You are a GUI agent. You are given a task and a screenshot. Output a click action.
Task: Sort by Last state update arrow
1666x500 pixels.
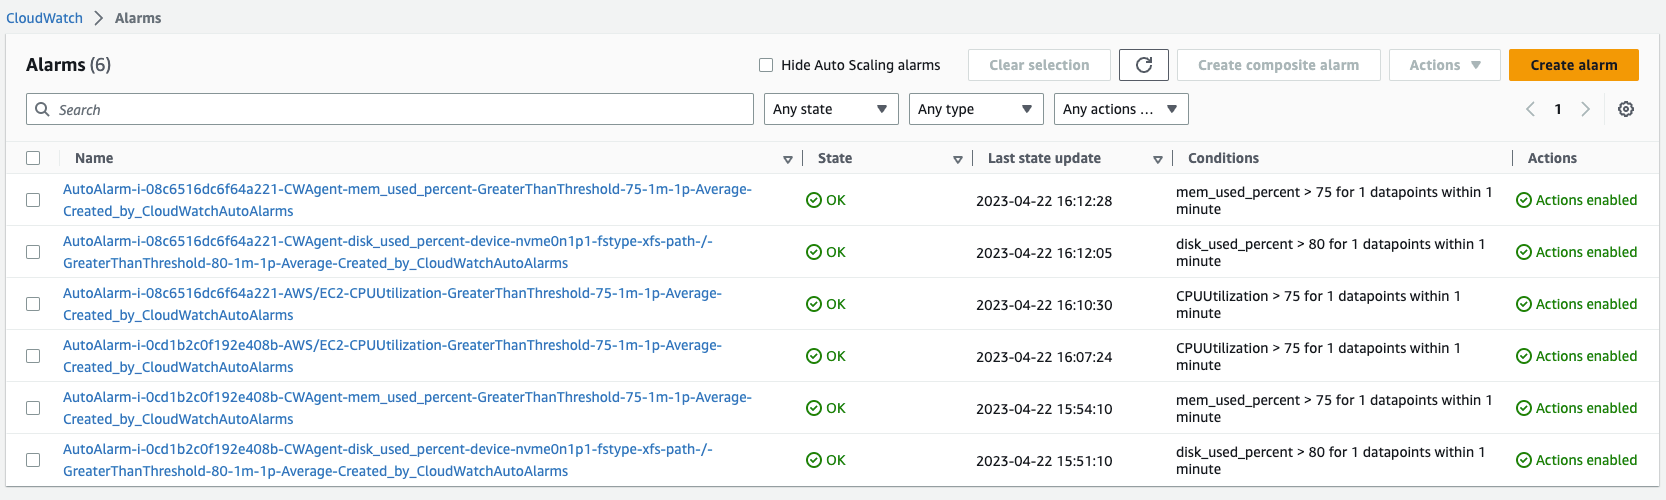(1158, 159)
